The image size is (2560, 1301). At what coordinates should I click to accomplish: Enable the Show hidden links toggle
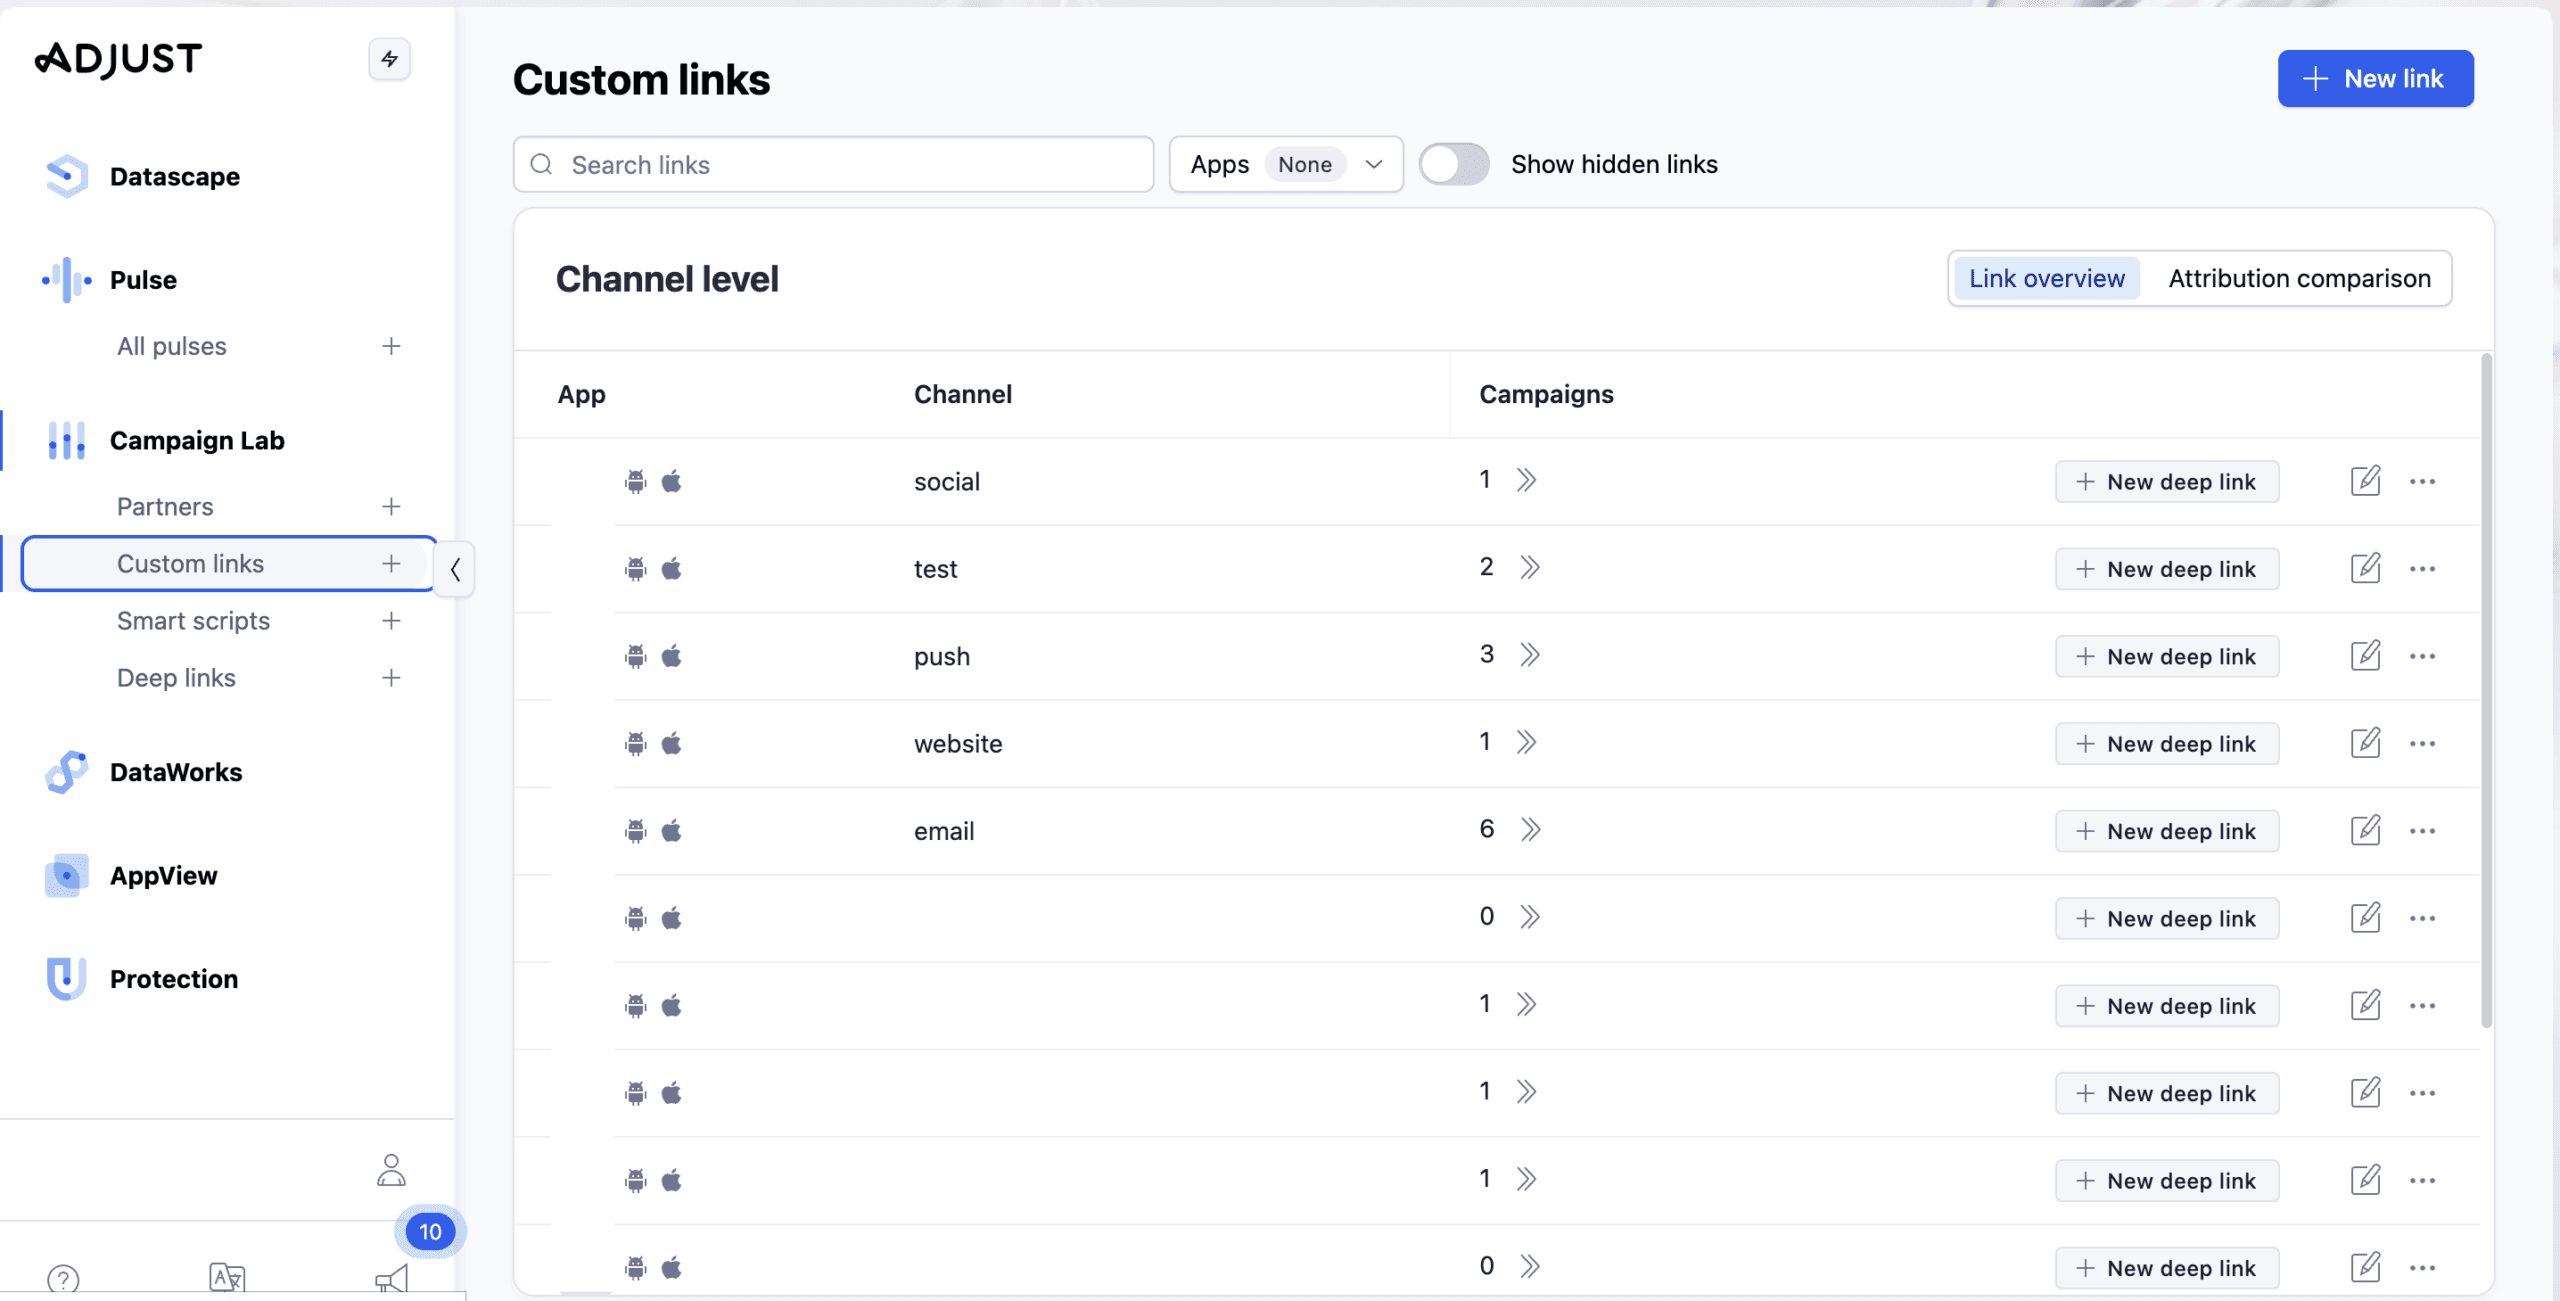coord(1454,164)
